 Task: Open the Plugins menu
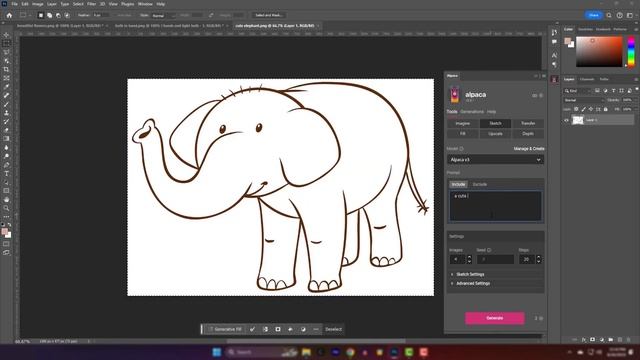point(127,4)
